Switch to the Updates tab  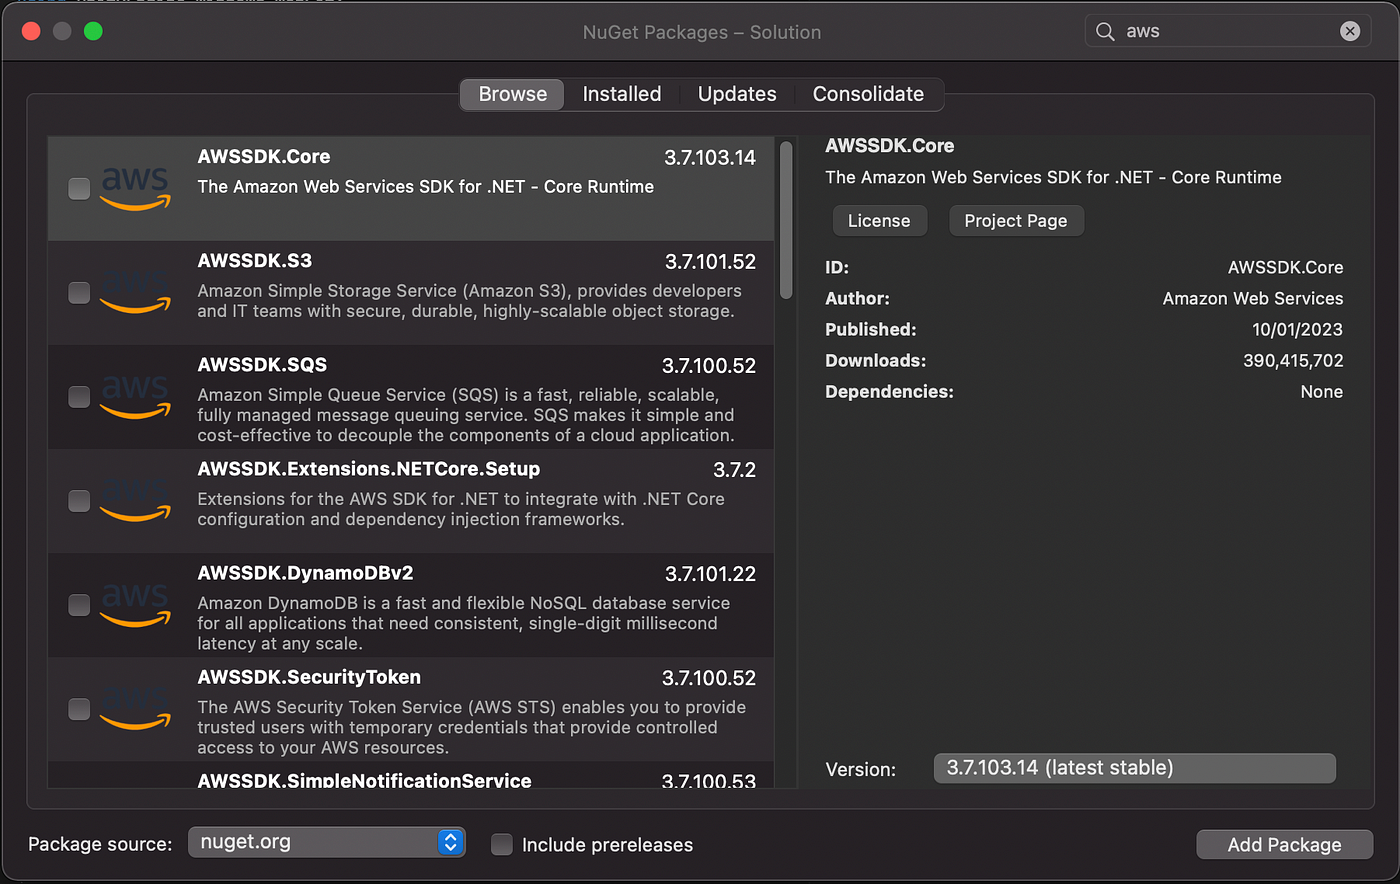[737, 94]
